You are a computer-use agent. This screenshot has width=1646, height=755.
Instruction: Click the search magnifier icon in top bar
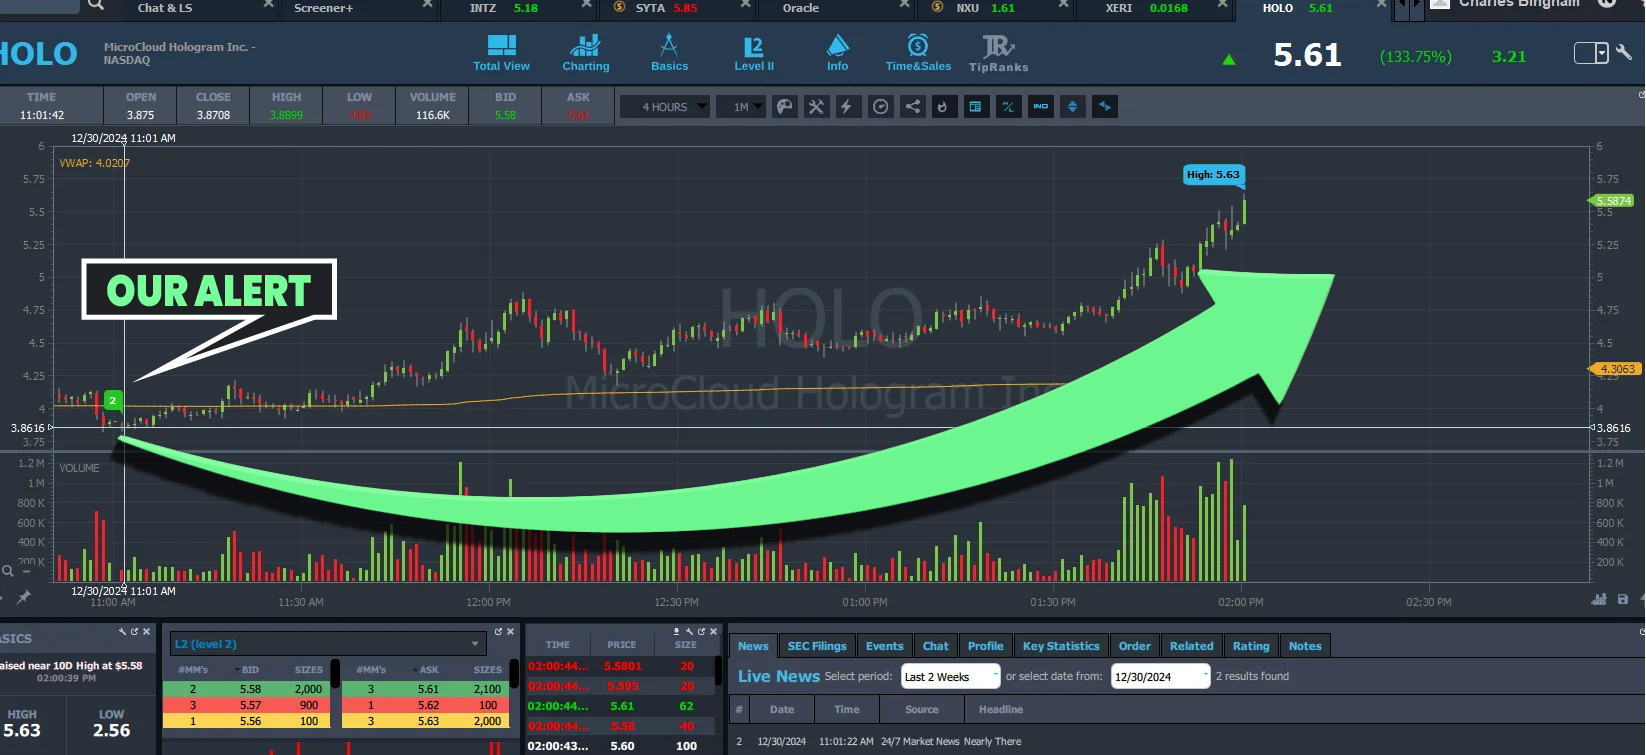point(95,6)
